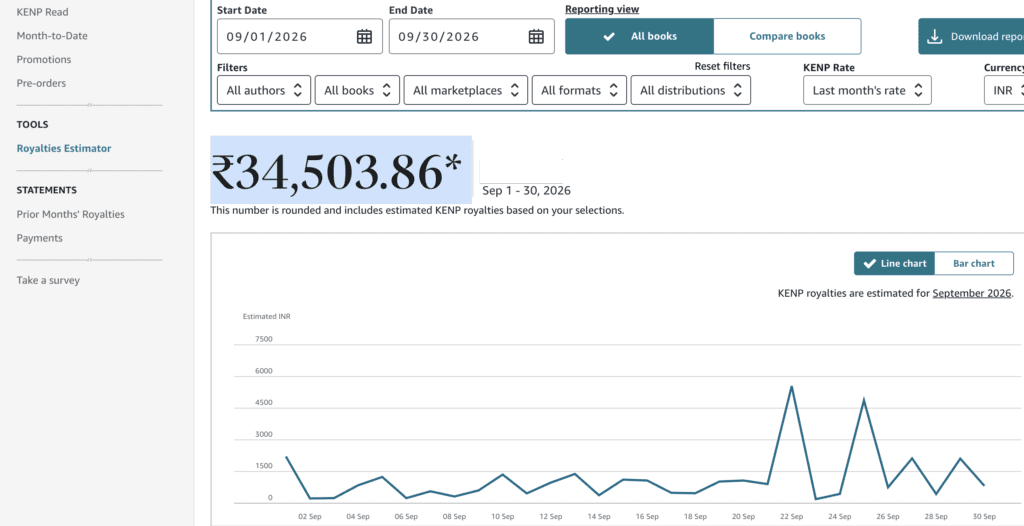Click the Download report button

click(971, 37)
